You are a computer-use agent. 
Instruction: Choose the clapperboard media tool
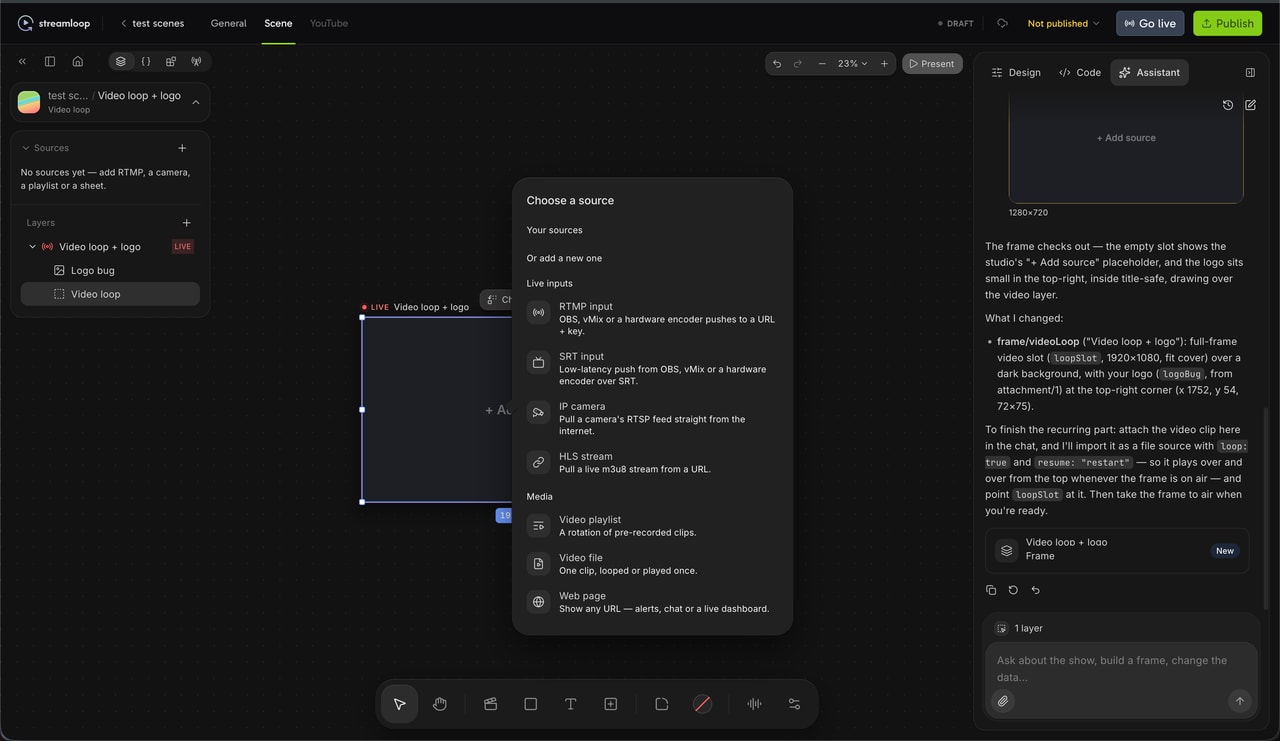490,704
